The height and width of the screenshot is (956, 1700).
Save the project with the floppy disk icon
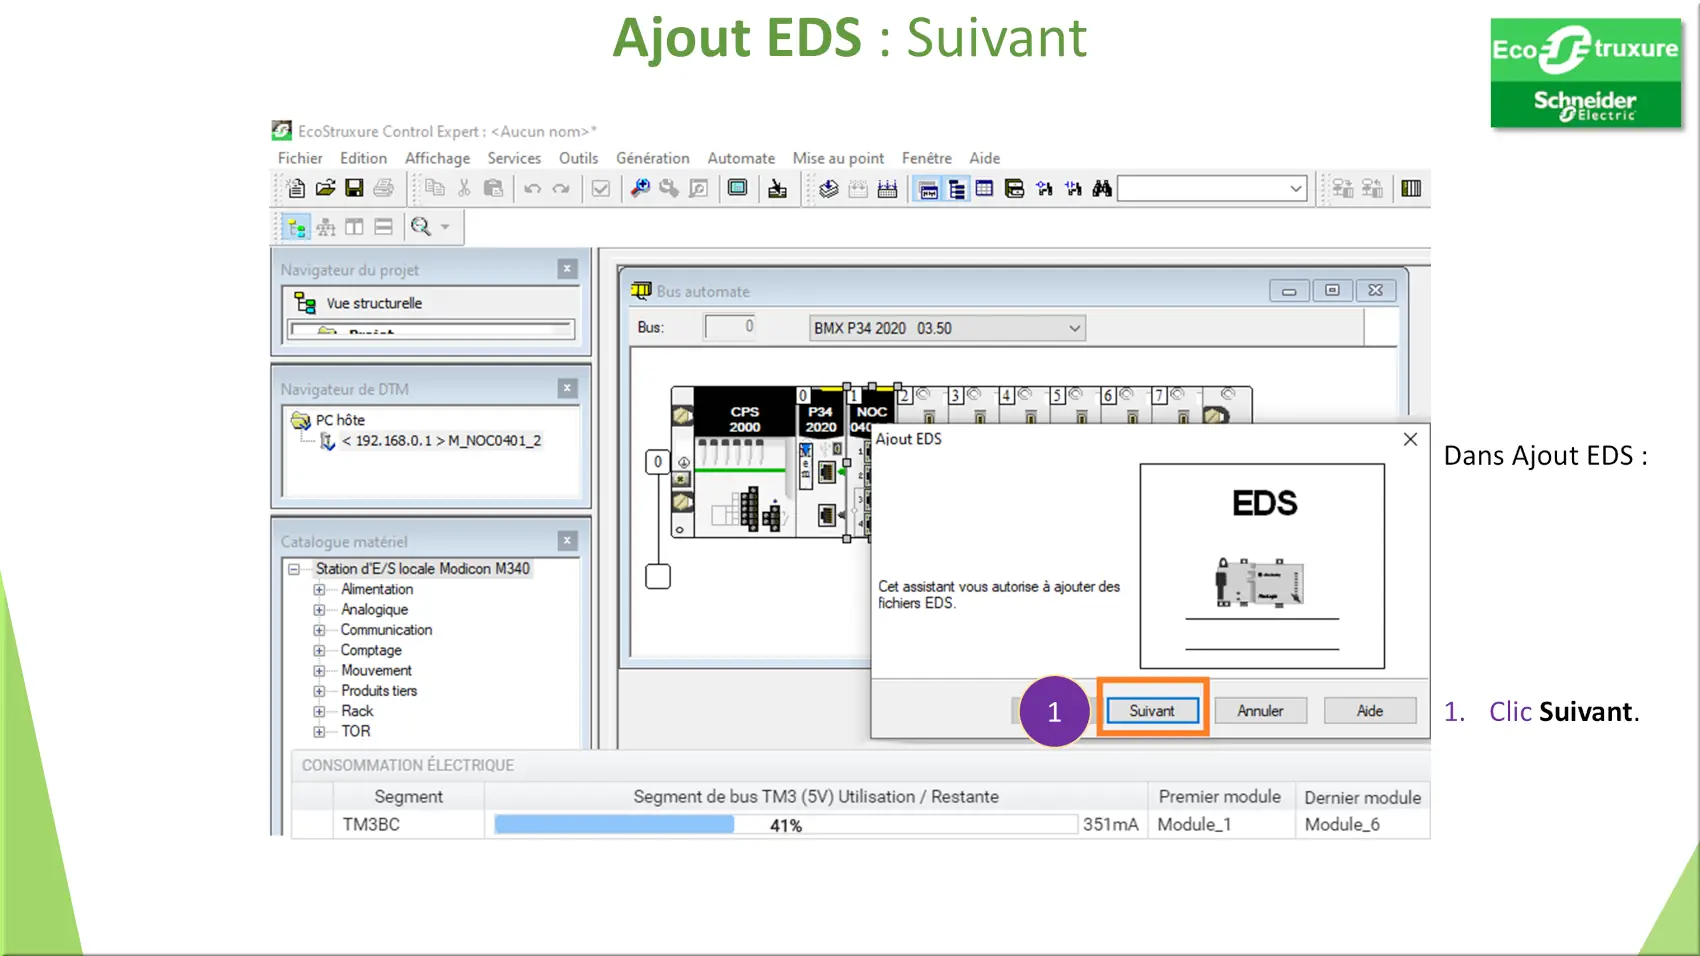(x=354, y=188)
